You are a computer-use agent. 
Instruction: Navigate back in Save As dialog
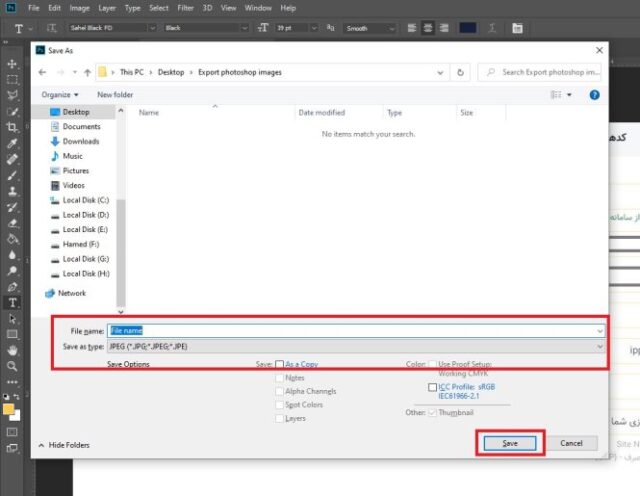click(x=42, y=72)
